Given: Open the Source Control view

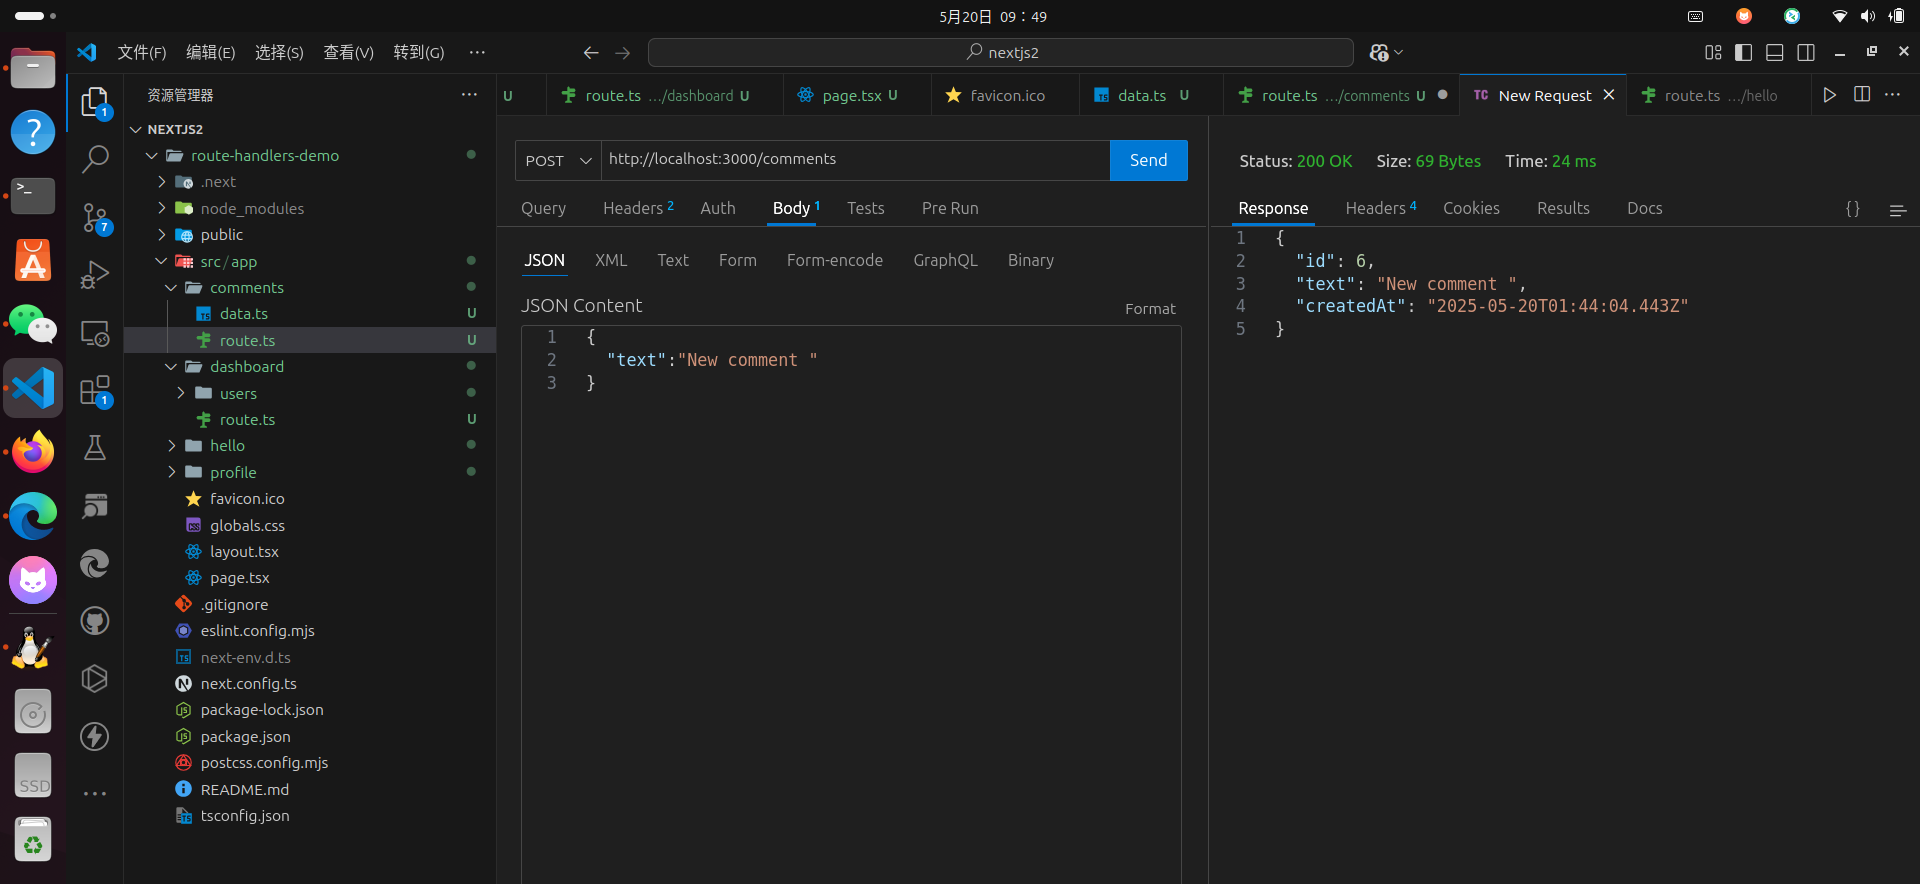Looking at the screenshot, I should pos(95,217).
